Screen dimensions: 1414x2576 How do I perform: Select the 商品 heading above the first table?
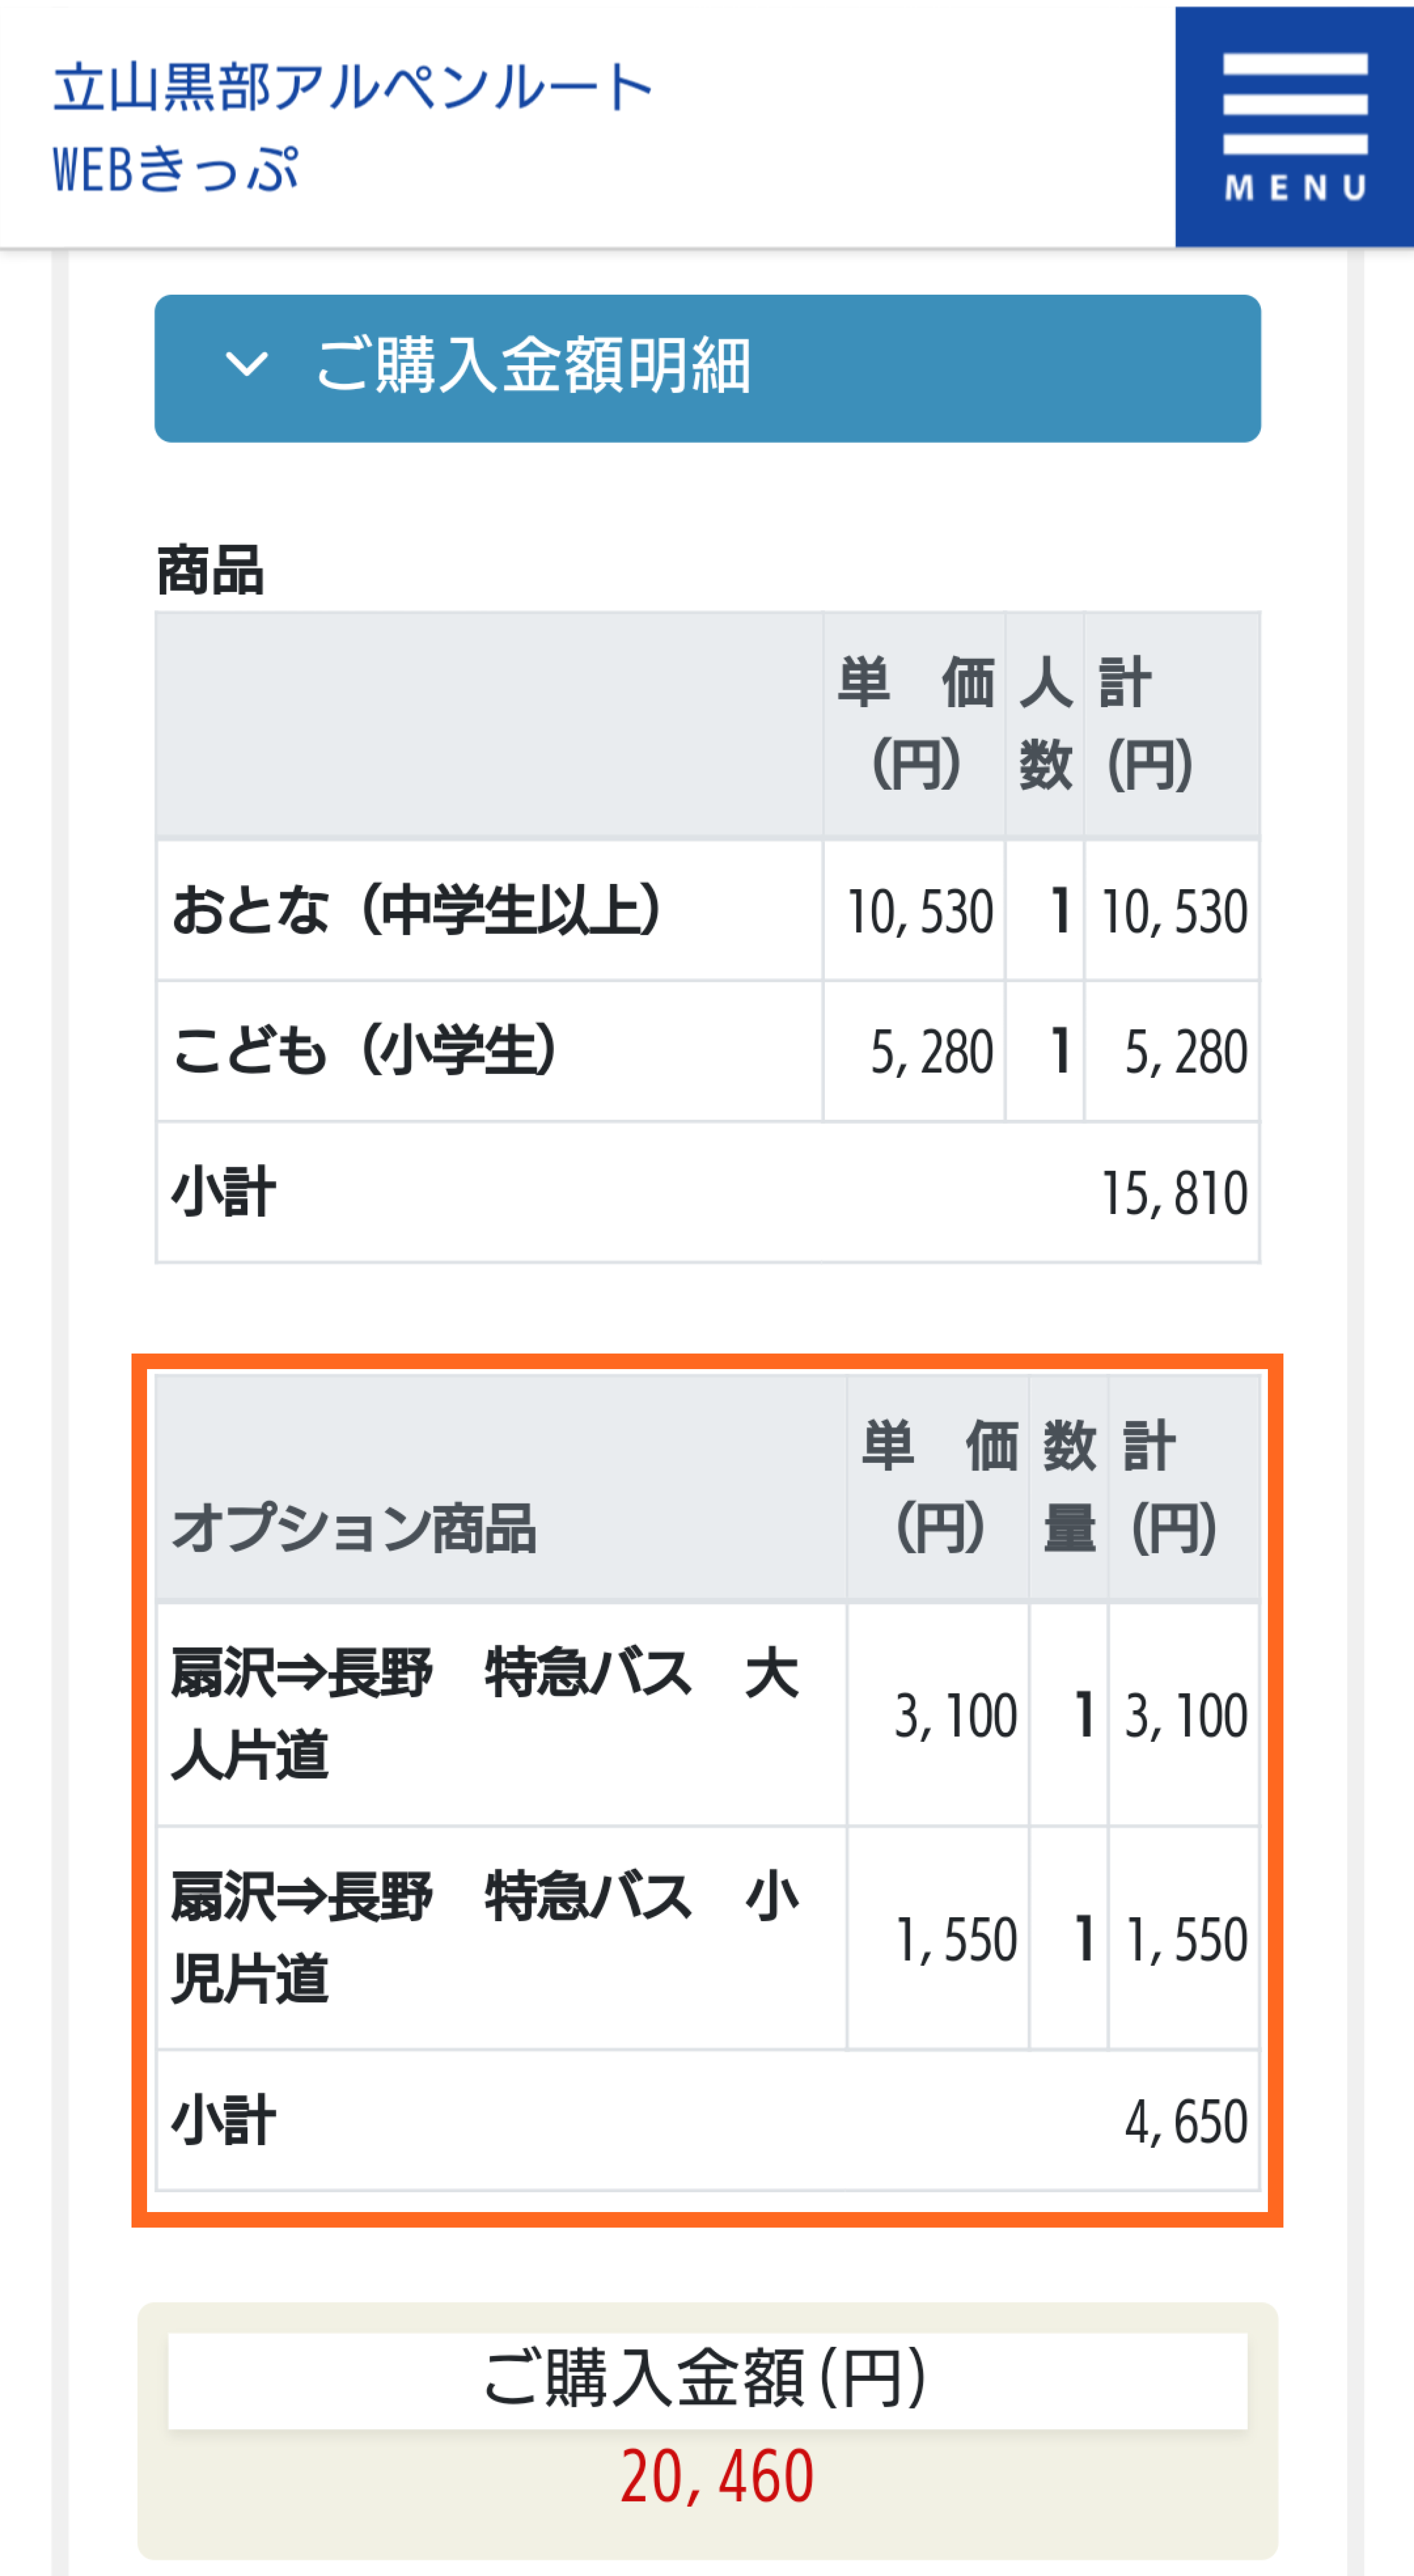[210, 571]
